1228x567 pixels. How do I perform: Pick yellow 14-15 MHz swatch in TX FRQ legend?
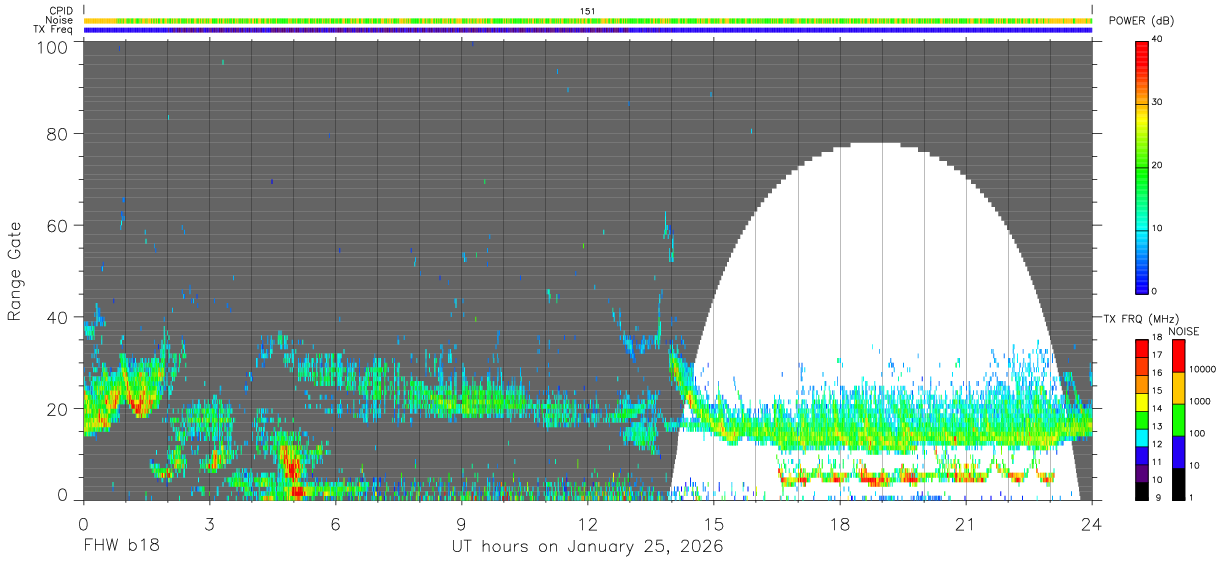point(1142,401)
